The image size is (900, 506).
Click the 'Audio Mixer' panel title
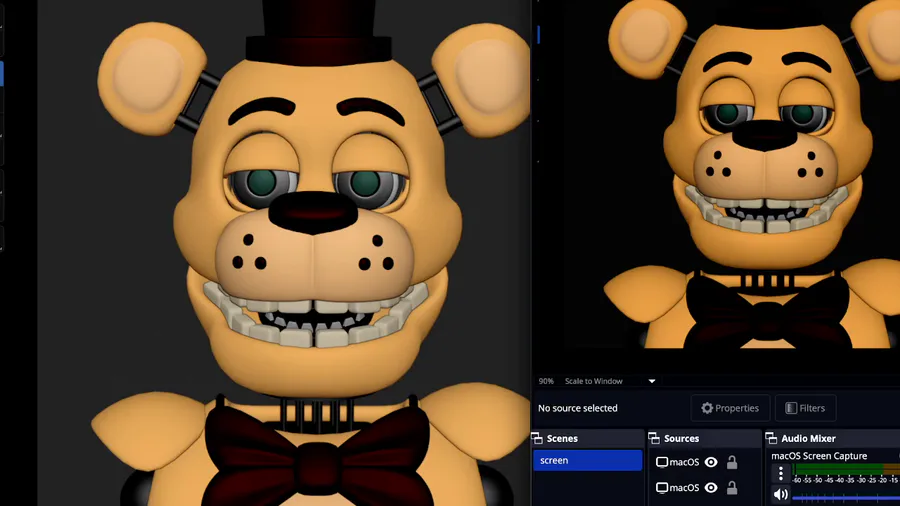(x=808, y=438)
